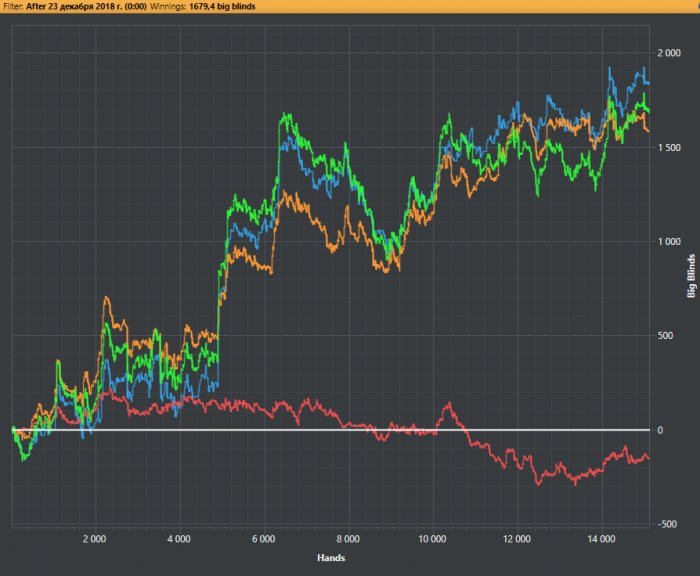The width and height of the screenshot is (700, 576).
Task: Click the '4 000' hands x-axis label
Action: click(x=179, y=539)
